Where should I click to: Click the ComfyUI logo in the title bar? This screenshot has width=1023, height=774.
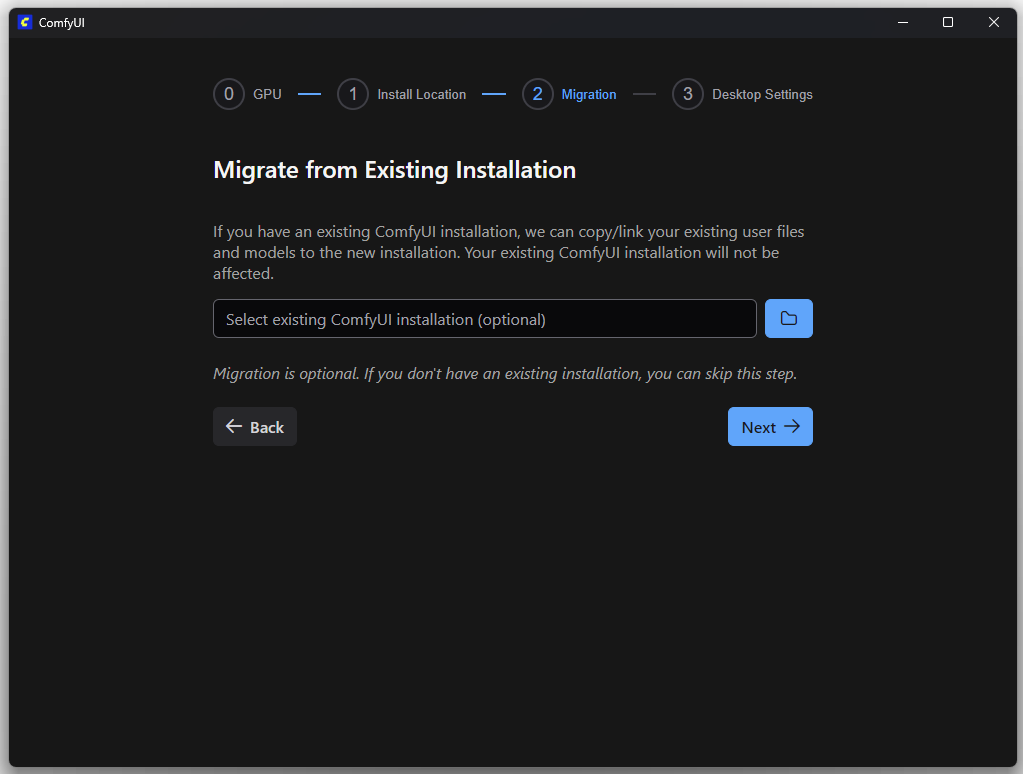(x=25, y=22)
